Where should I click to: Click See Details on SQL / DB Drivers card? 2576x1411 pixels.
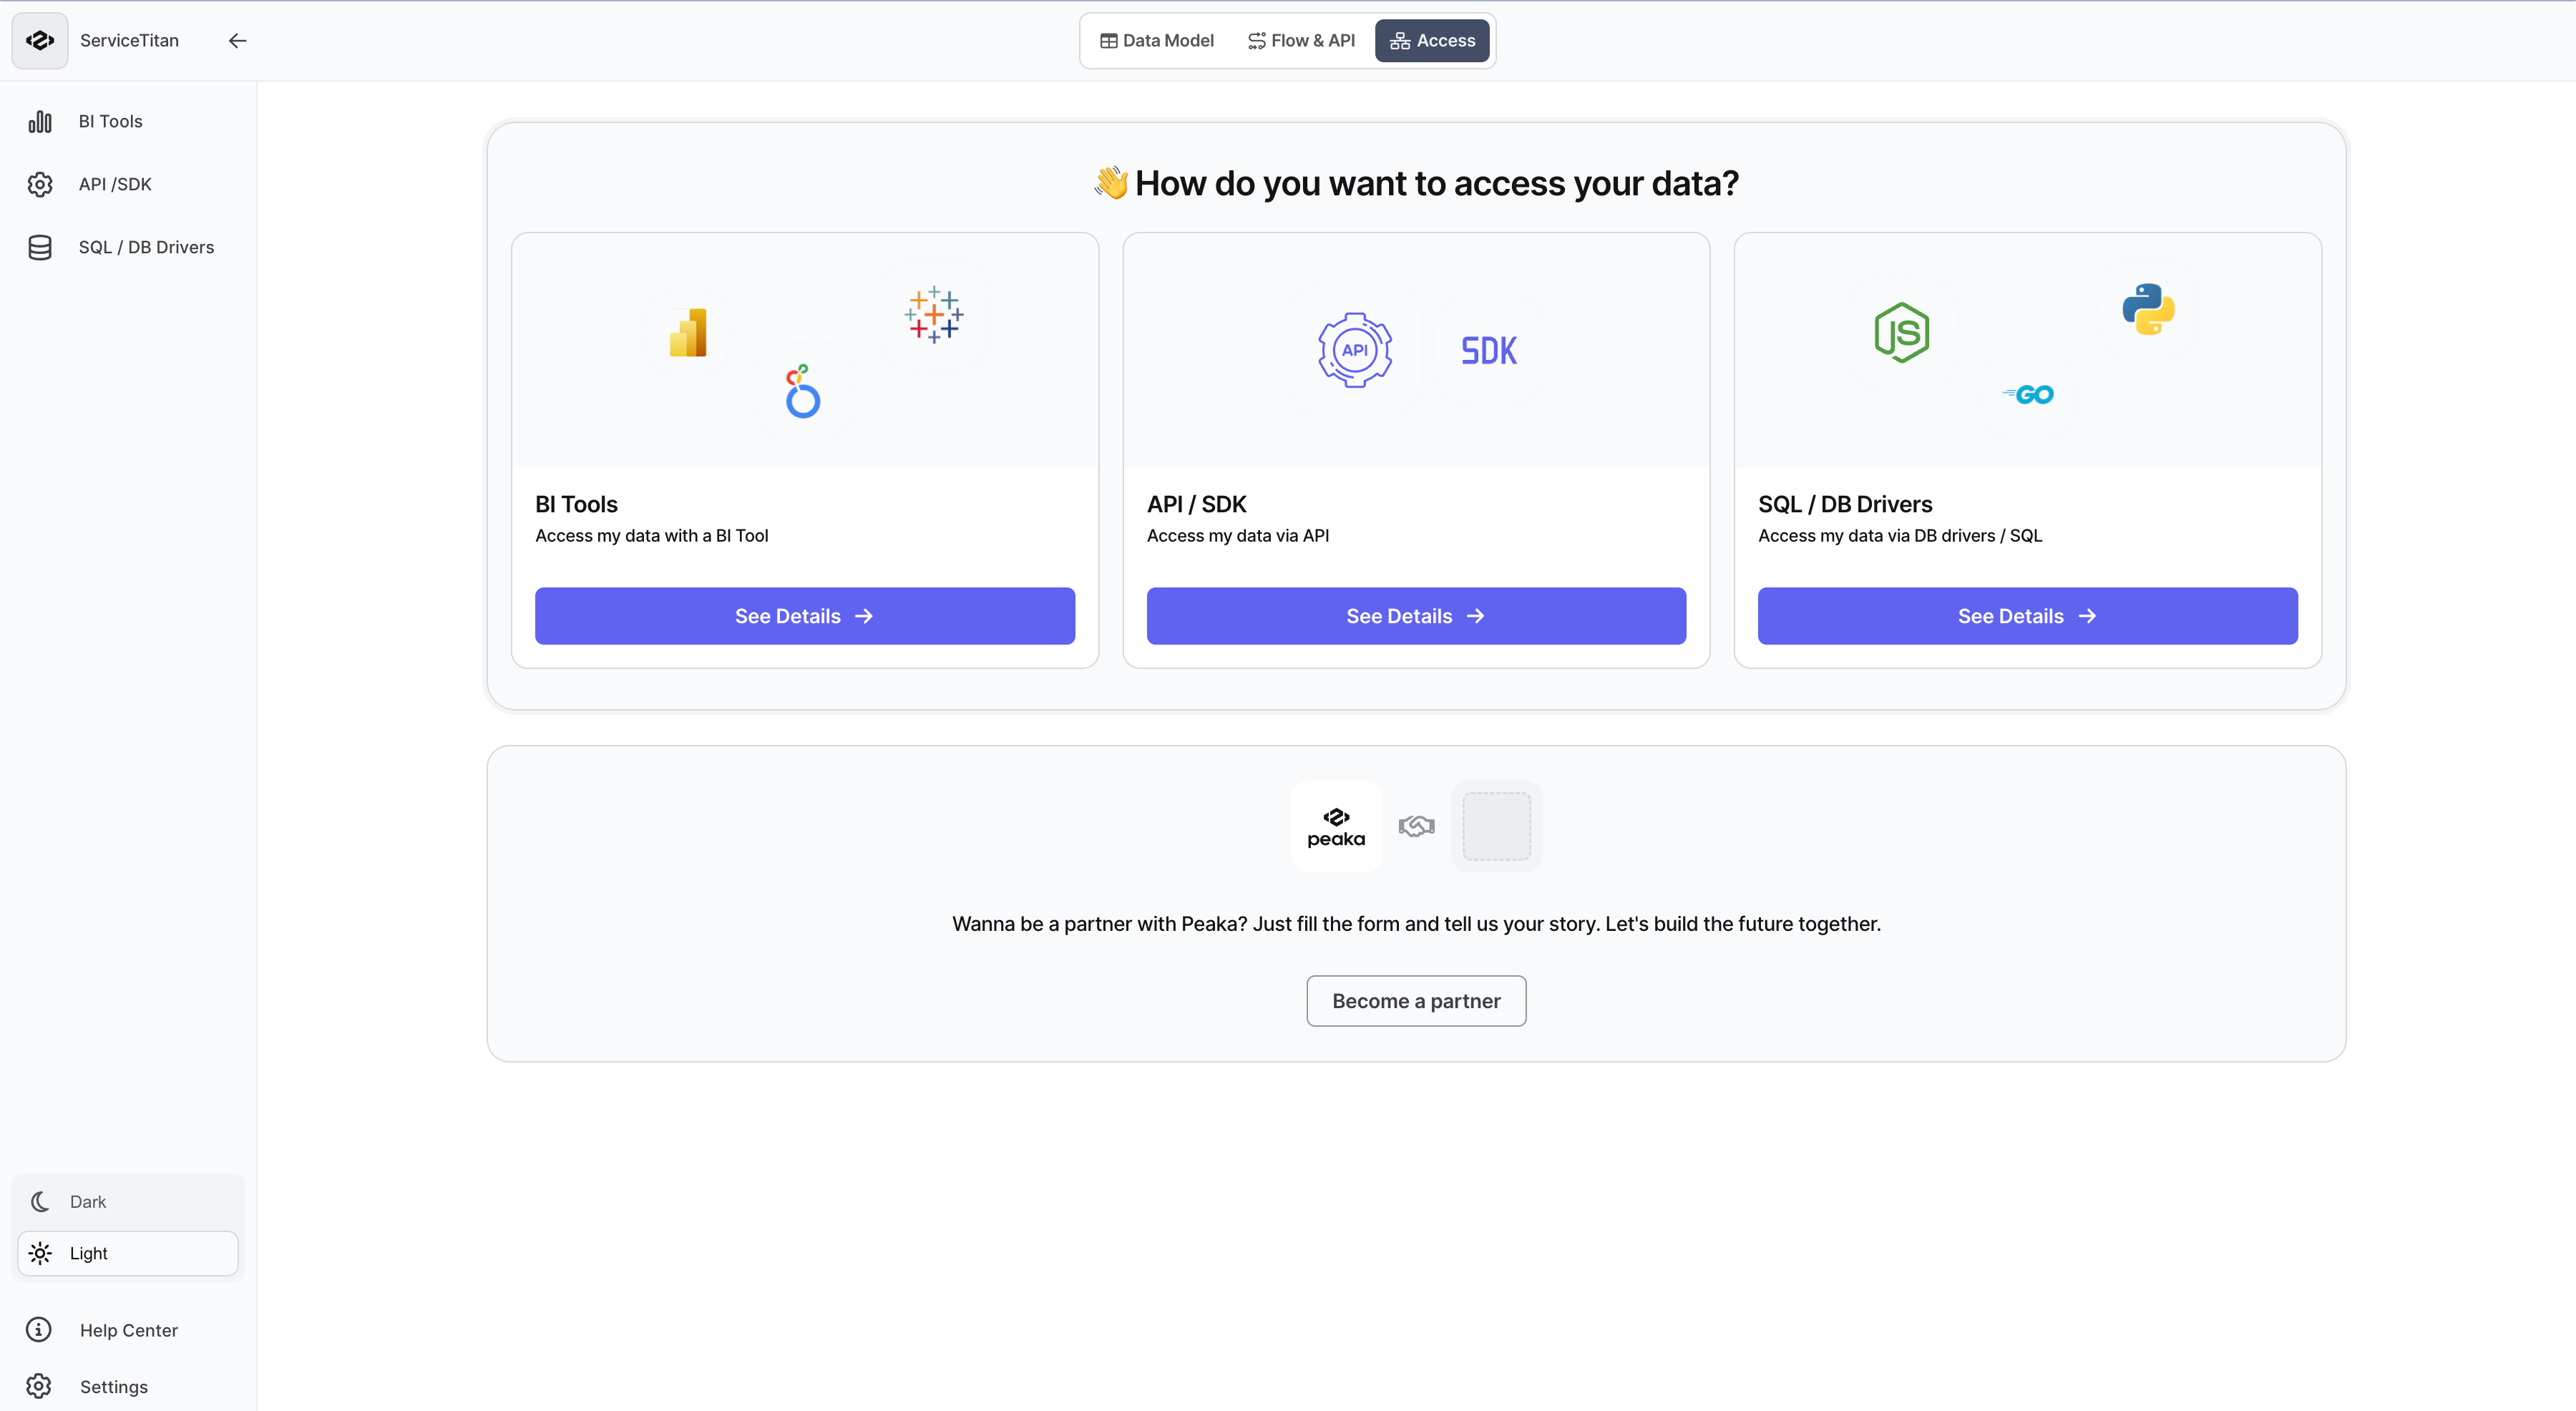(x=2026, y=615)
